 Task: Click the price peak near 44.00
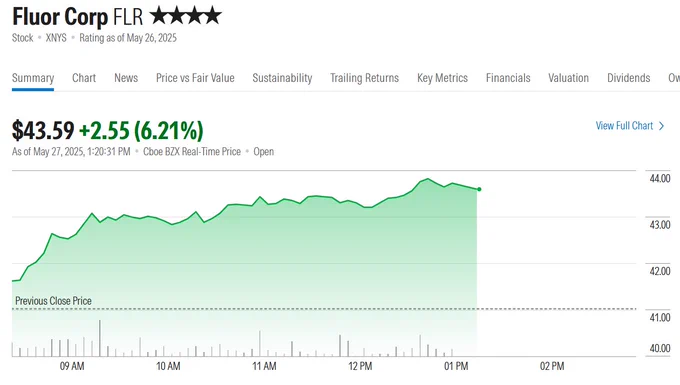point(428,179)
